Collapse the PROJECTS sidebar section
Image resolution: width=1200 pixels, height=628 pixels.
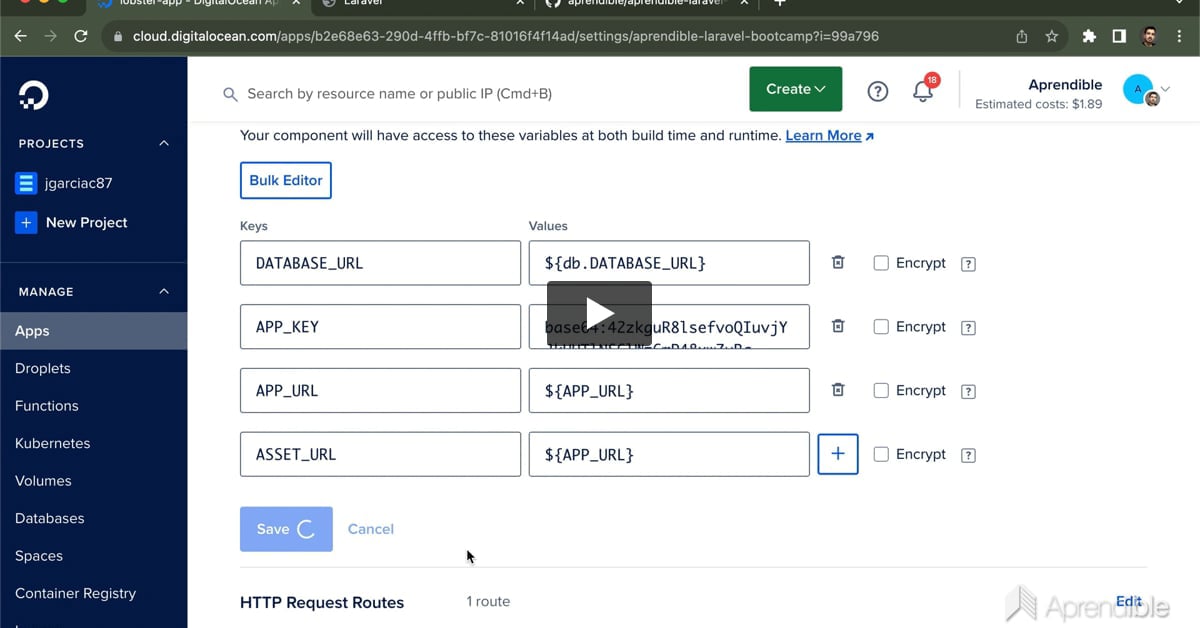click(164, 143)
